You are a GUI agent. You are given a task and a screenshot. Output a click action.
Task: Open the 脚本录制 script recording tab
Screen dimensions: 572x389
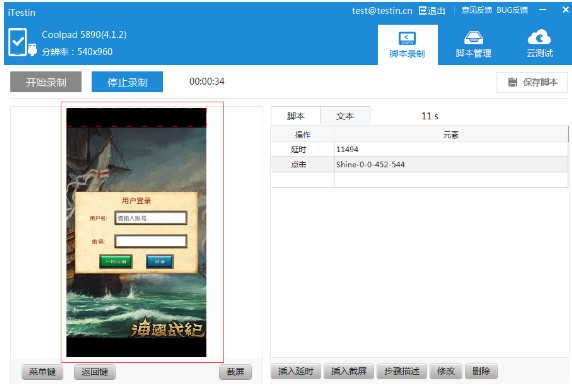[x=407, y=45]
